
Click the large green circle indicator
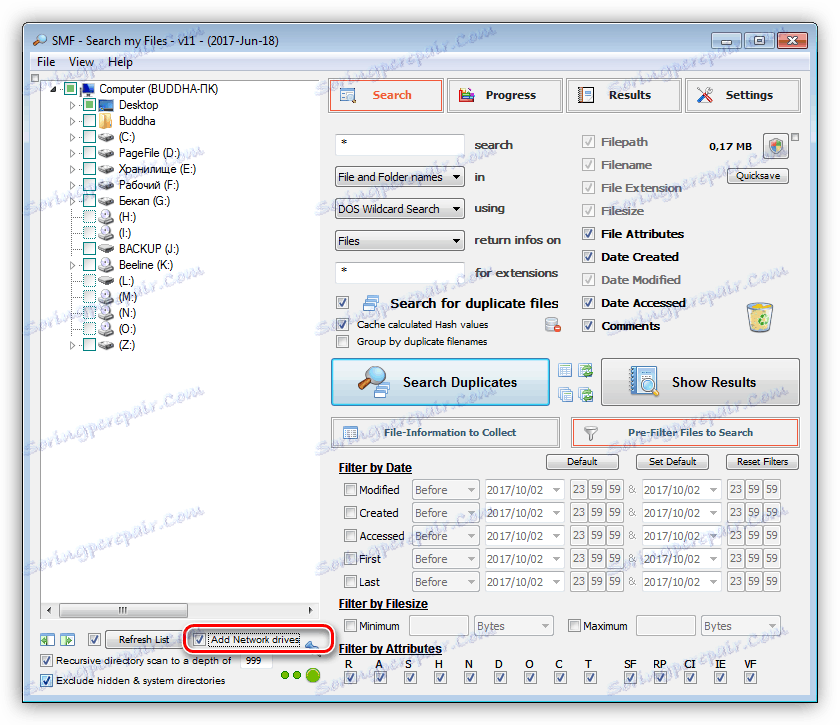313,675
